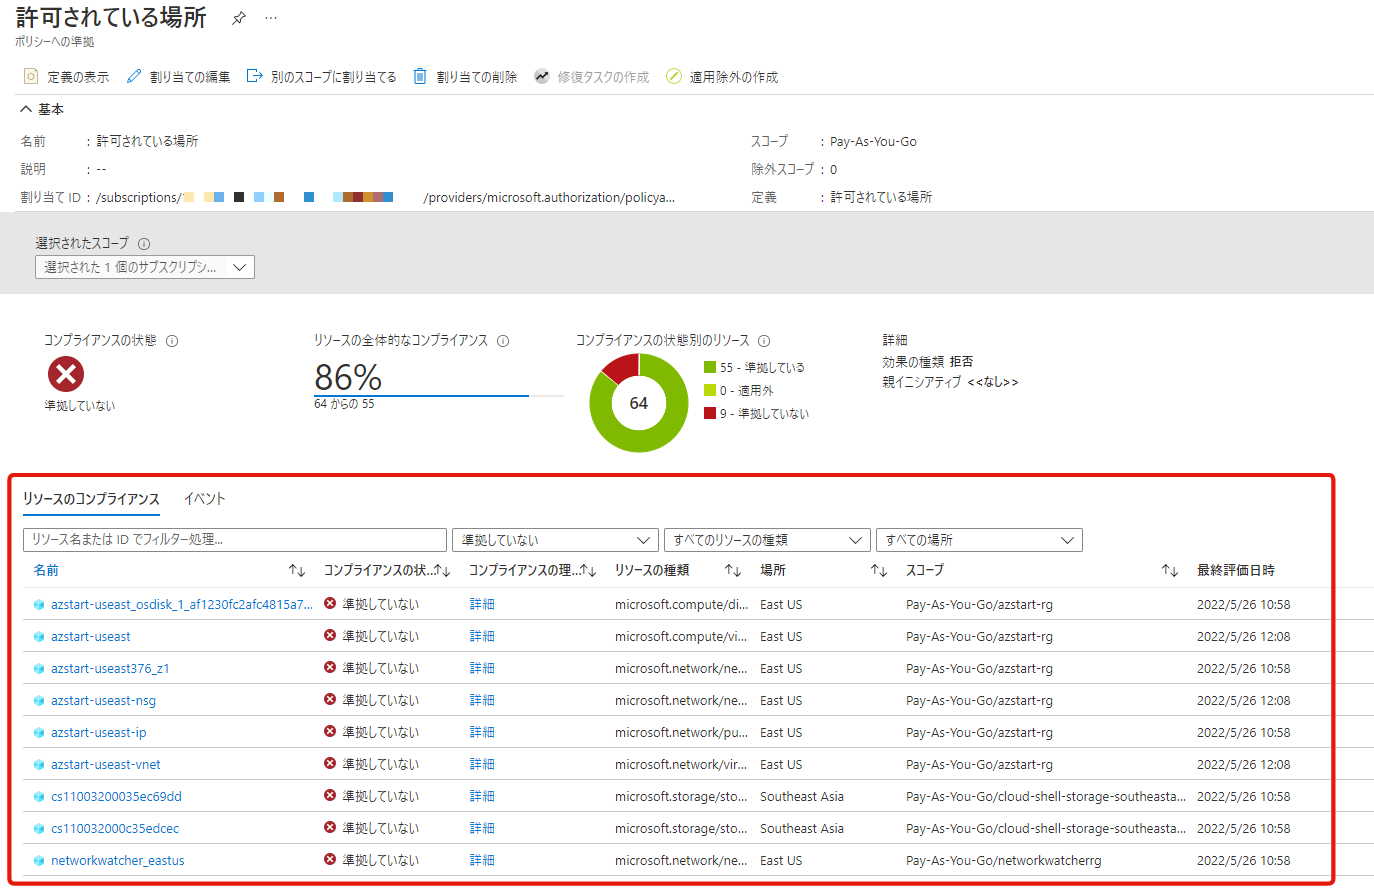This screenshot has width=1374, height=893.
Task: Sort by リソースの種類 column
Action: click(x=733, y=570)
